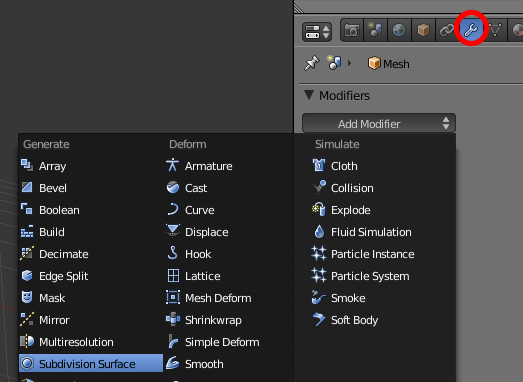Add a Mask modifier
Screen dimensions: 523x382
pyautogui.click(x=91, y=298)
